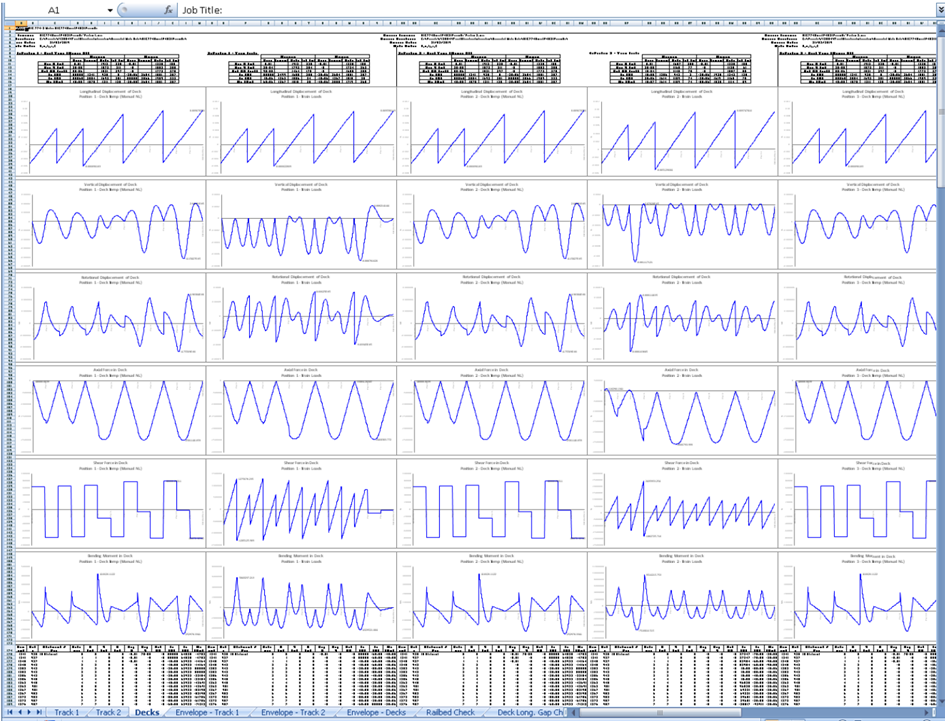Open the Name Box dropdown arrow

pyautogui.click(x=110, y=10)
